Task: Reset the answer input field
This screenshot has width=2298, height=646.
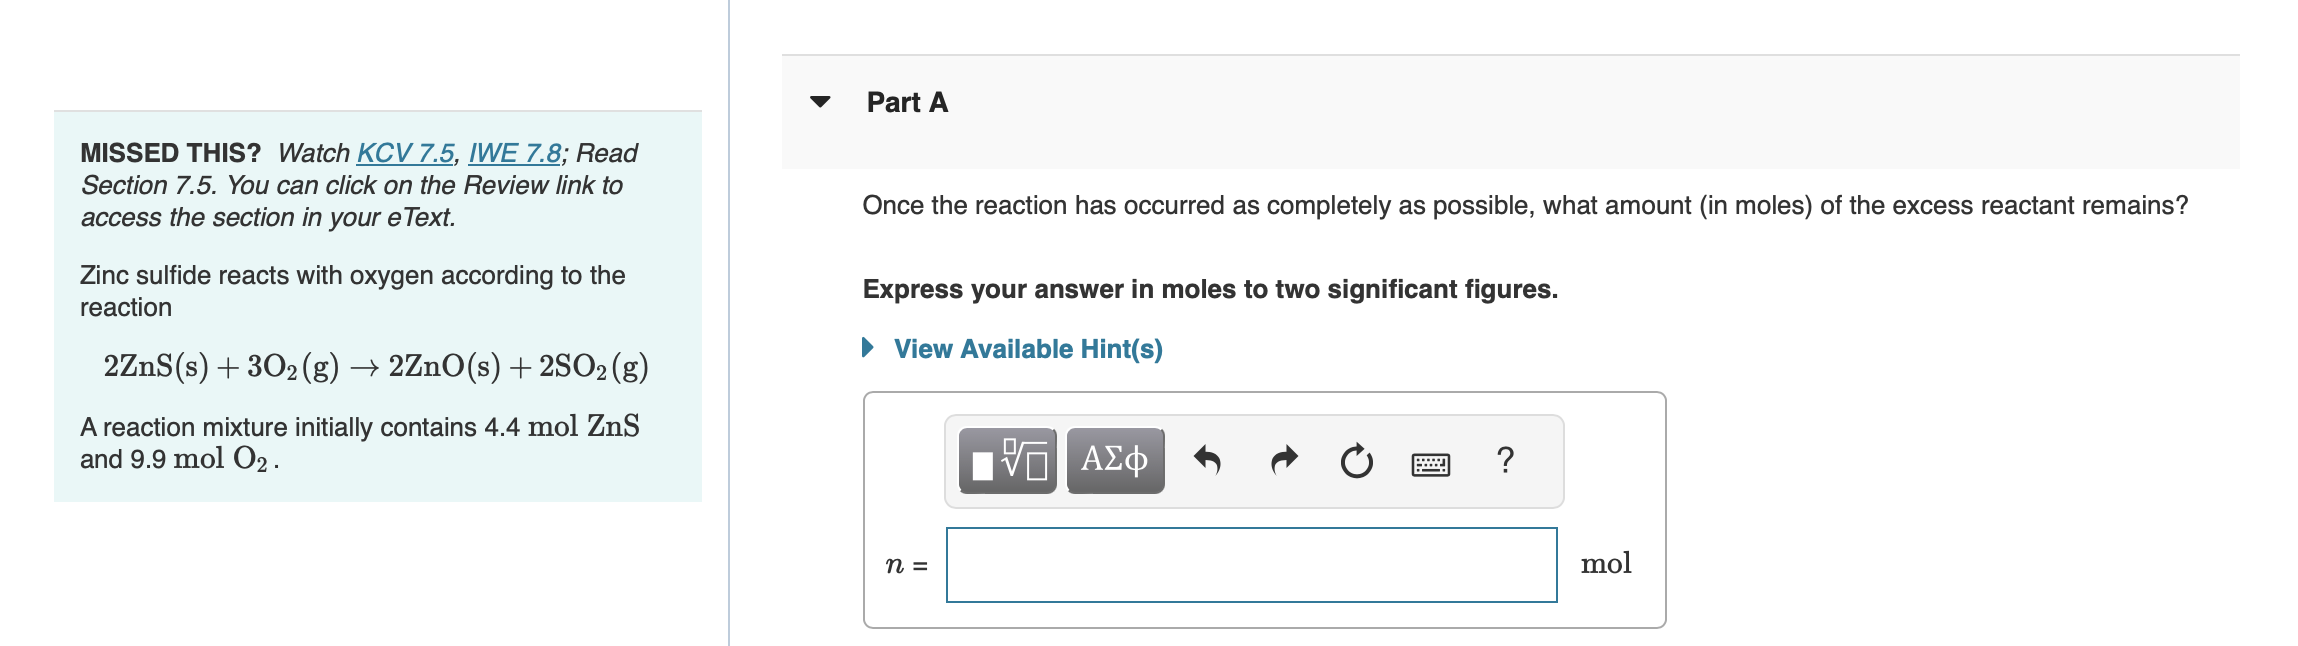Action: point(1356,459)
